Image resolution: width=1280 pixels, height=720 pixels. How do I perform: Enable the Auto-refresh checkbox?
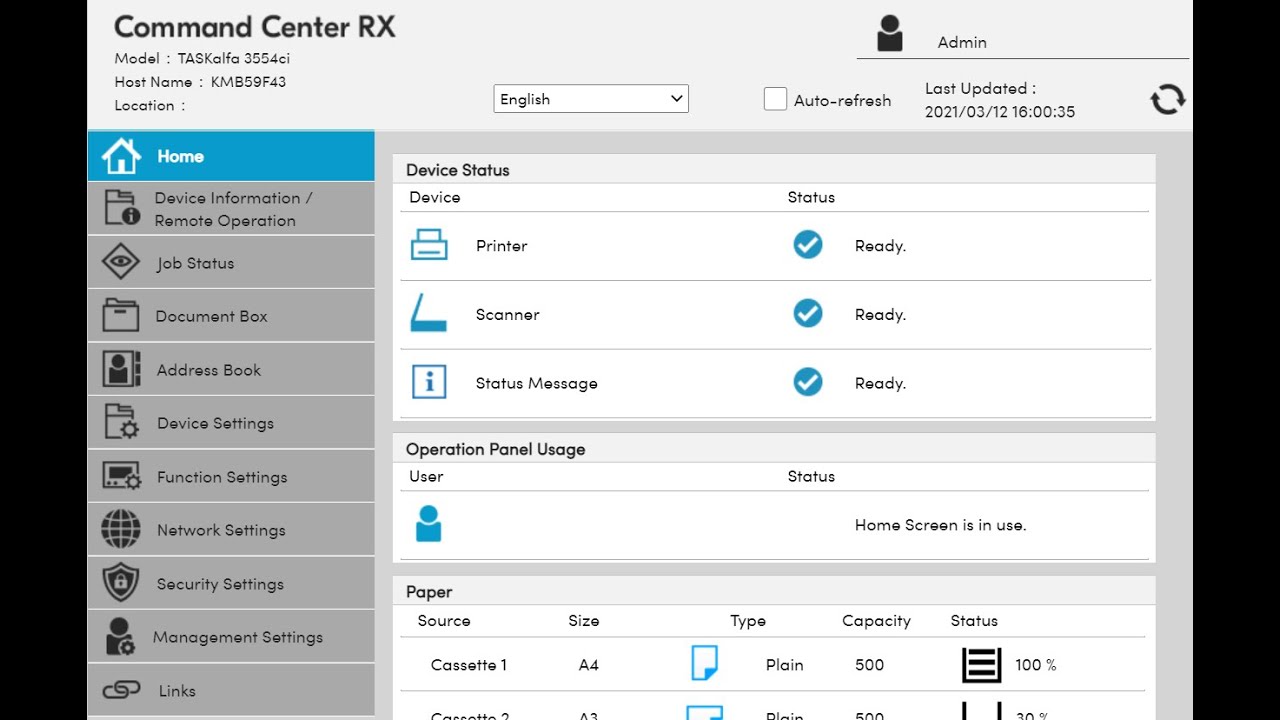pos(775,99)
